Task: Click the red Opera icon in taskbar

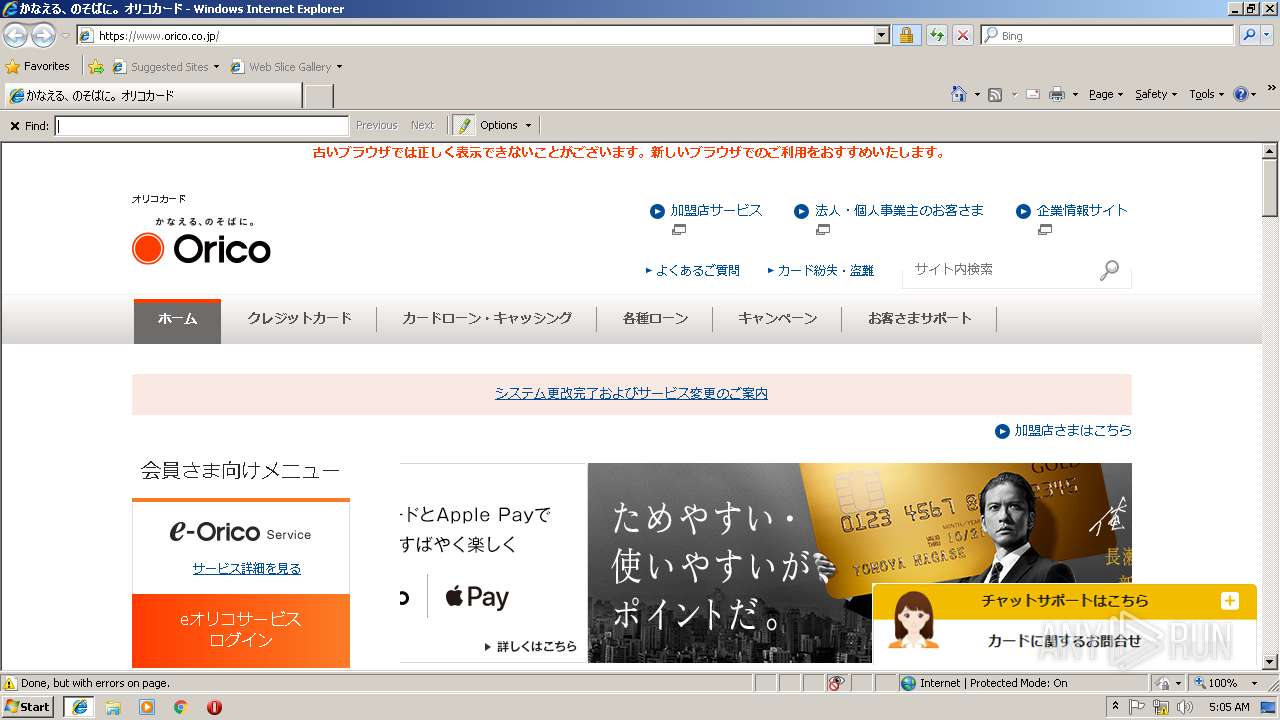Action: (214, 706)
